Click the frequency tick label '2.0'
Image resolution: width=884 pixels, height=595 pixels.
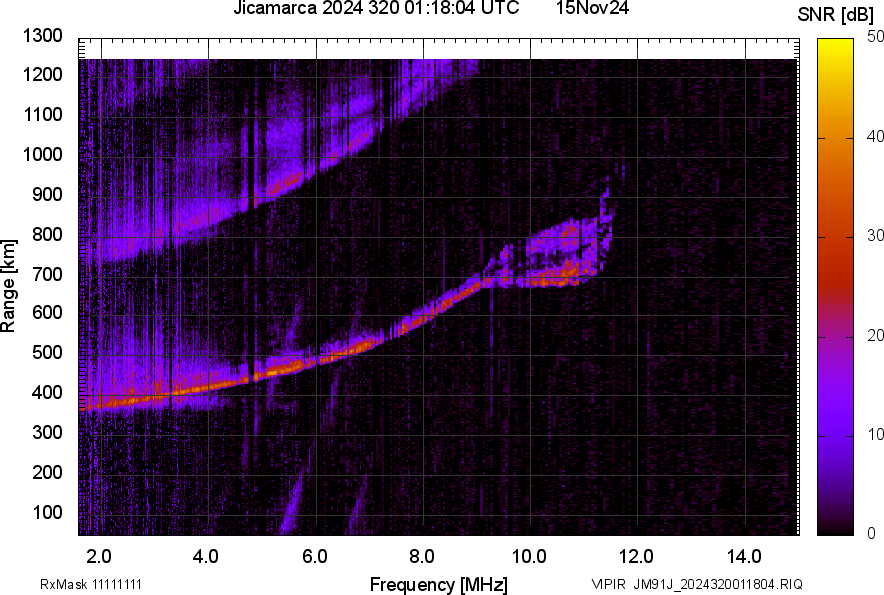tap(99, 557)
